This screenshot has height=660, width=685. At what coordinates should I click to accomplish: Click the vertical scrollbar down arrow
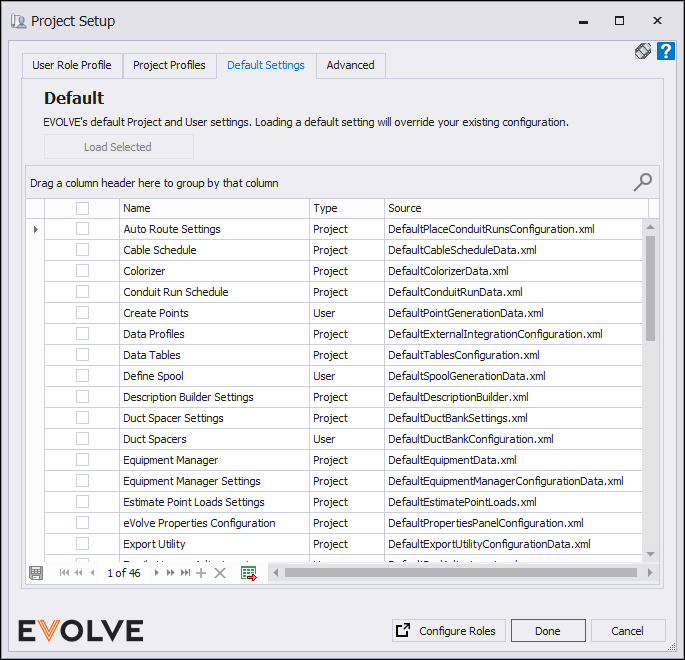650,554
